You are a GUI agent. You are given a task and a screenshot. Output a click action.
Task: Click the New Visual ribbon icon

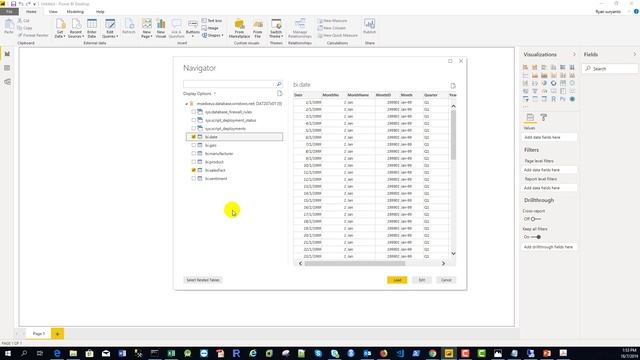(x=161, y=28)
